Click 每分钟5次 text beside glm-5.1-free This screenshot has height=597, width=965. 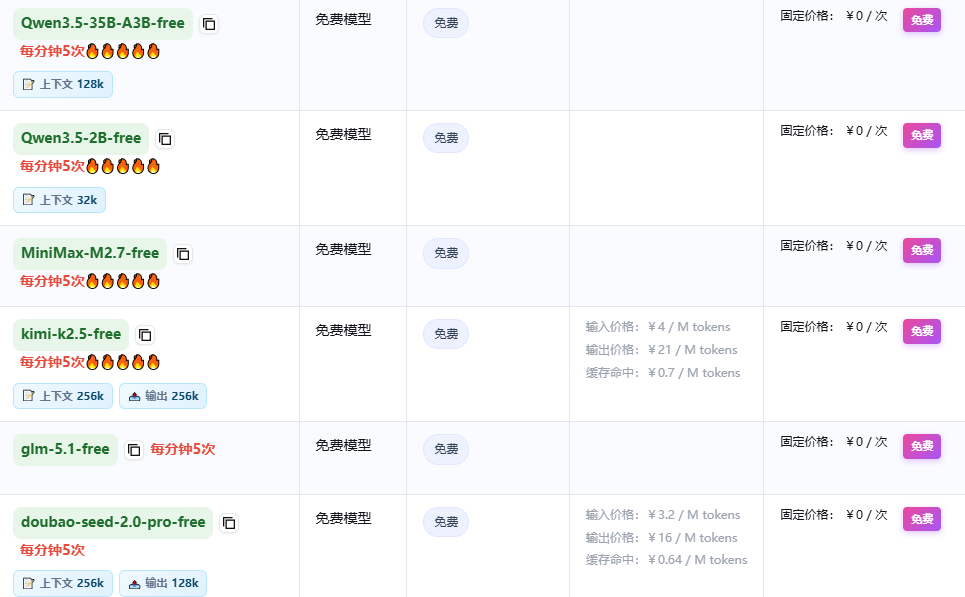(x=183, y=449)
